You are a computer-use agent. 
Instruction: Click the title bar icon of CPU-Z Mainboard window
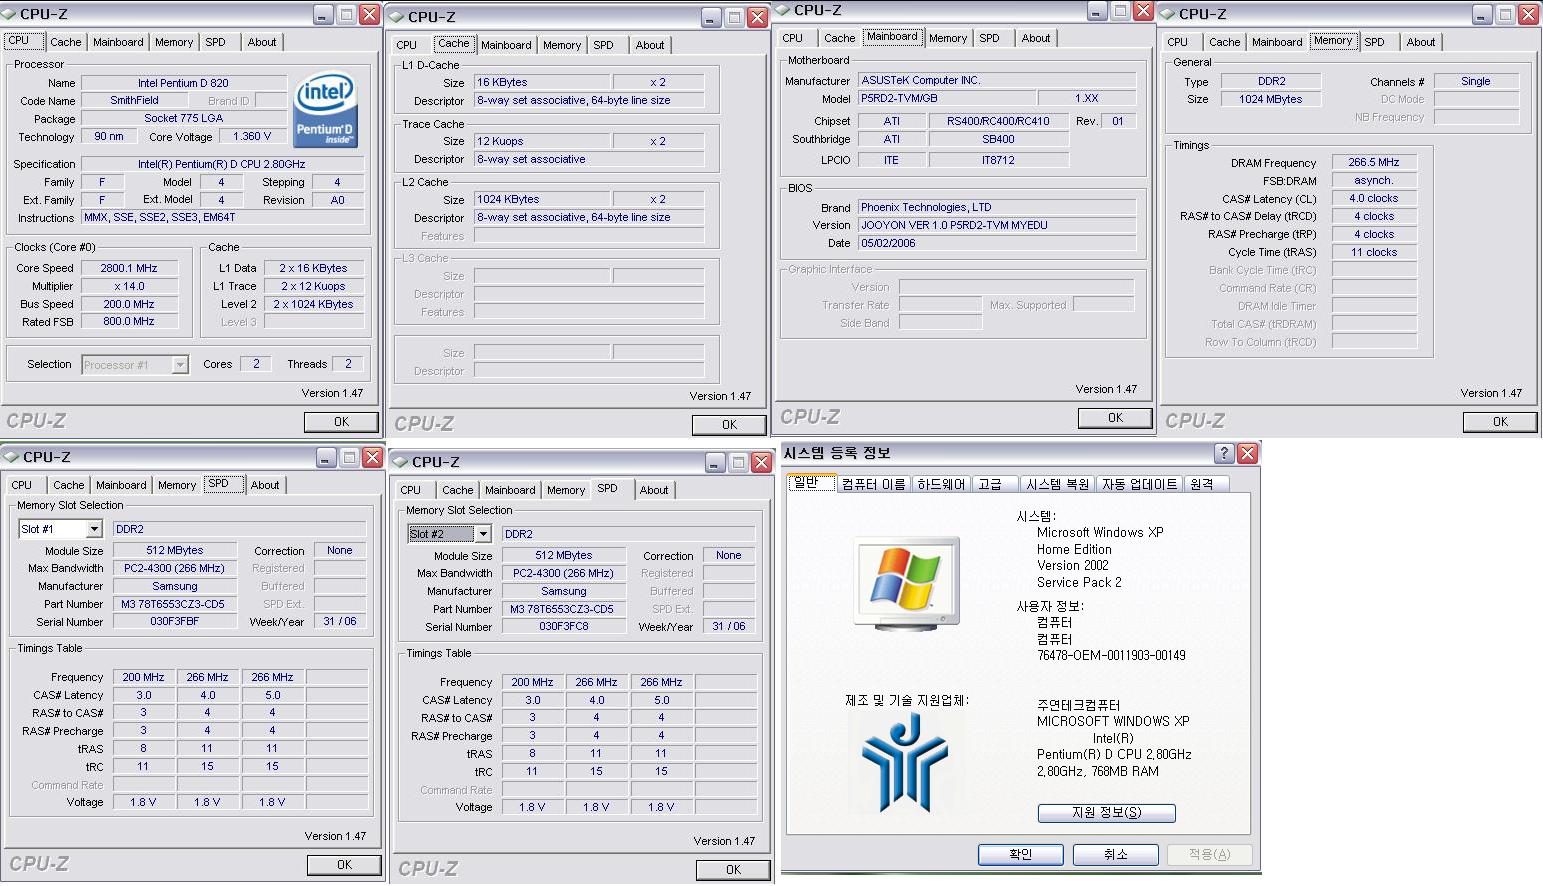(x=784, y=11)
